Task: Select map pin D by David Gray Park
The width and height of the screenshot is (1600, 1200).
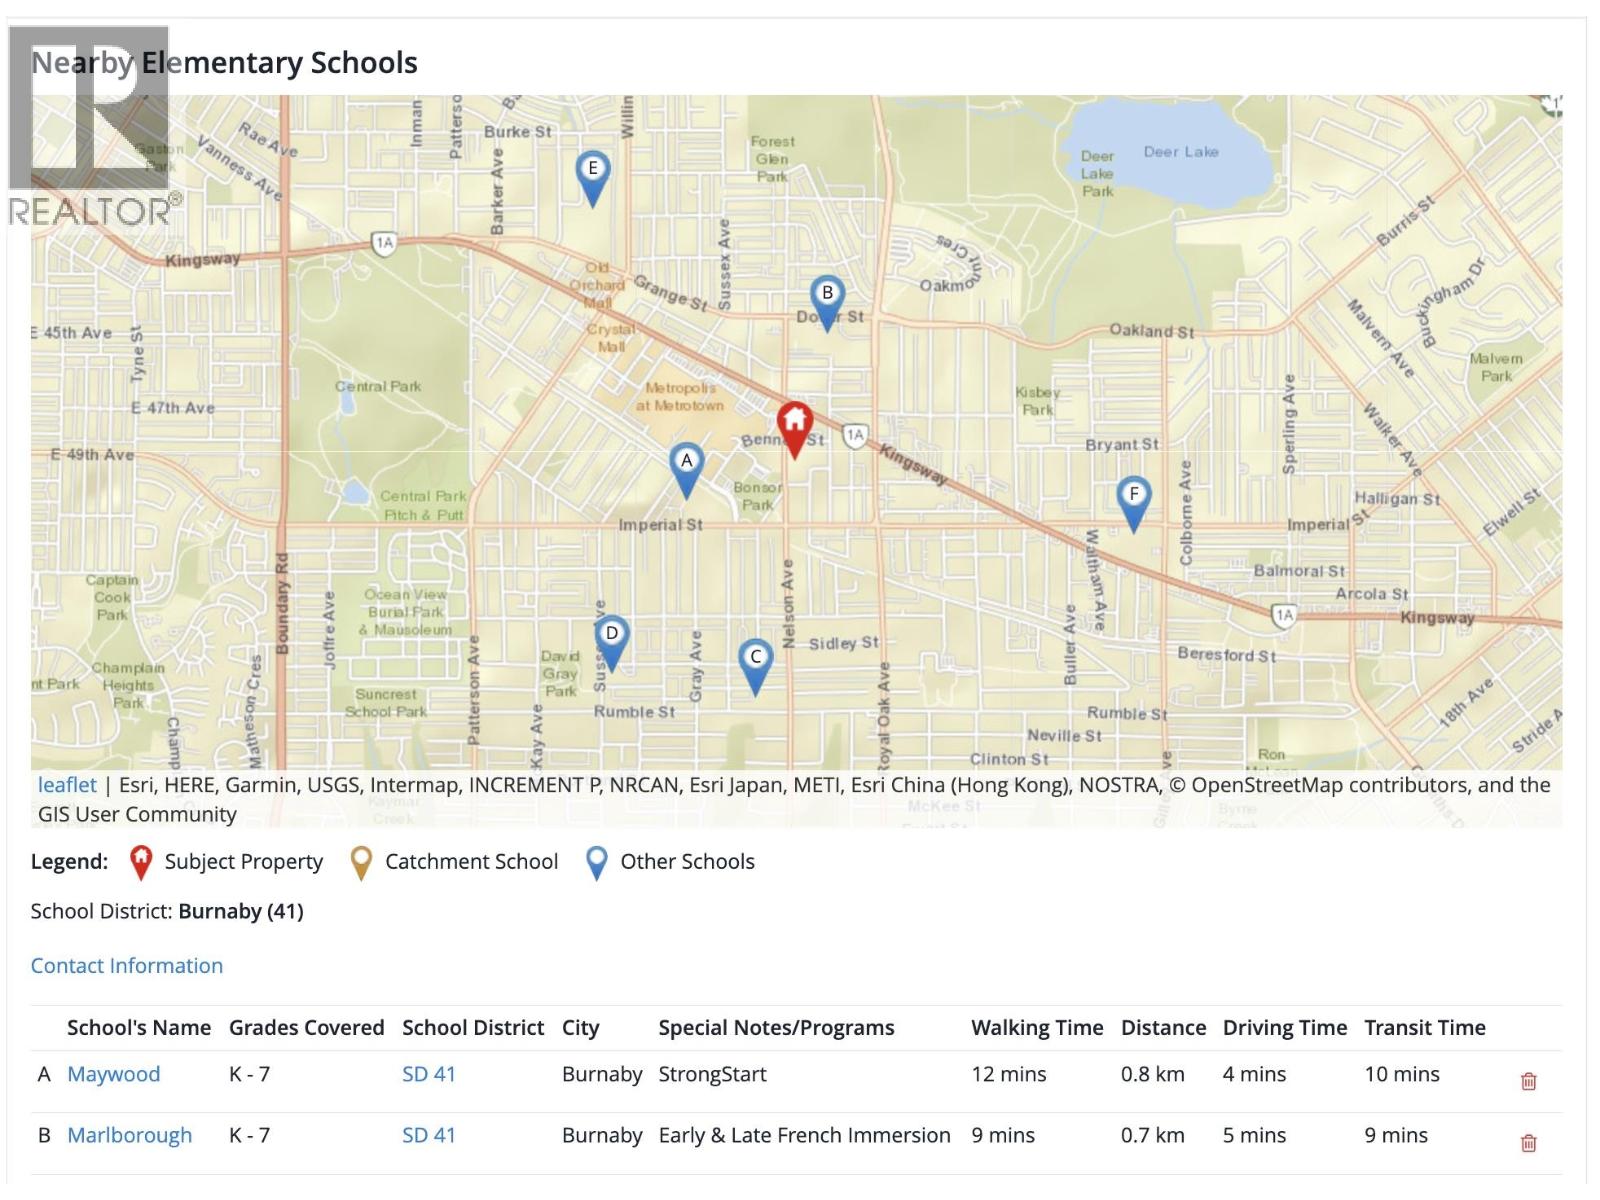Action: tap(611, 639)
